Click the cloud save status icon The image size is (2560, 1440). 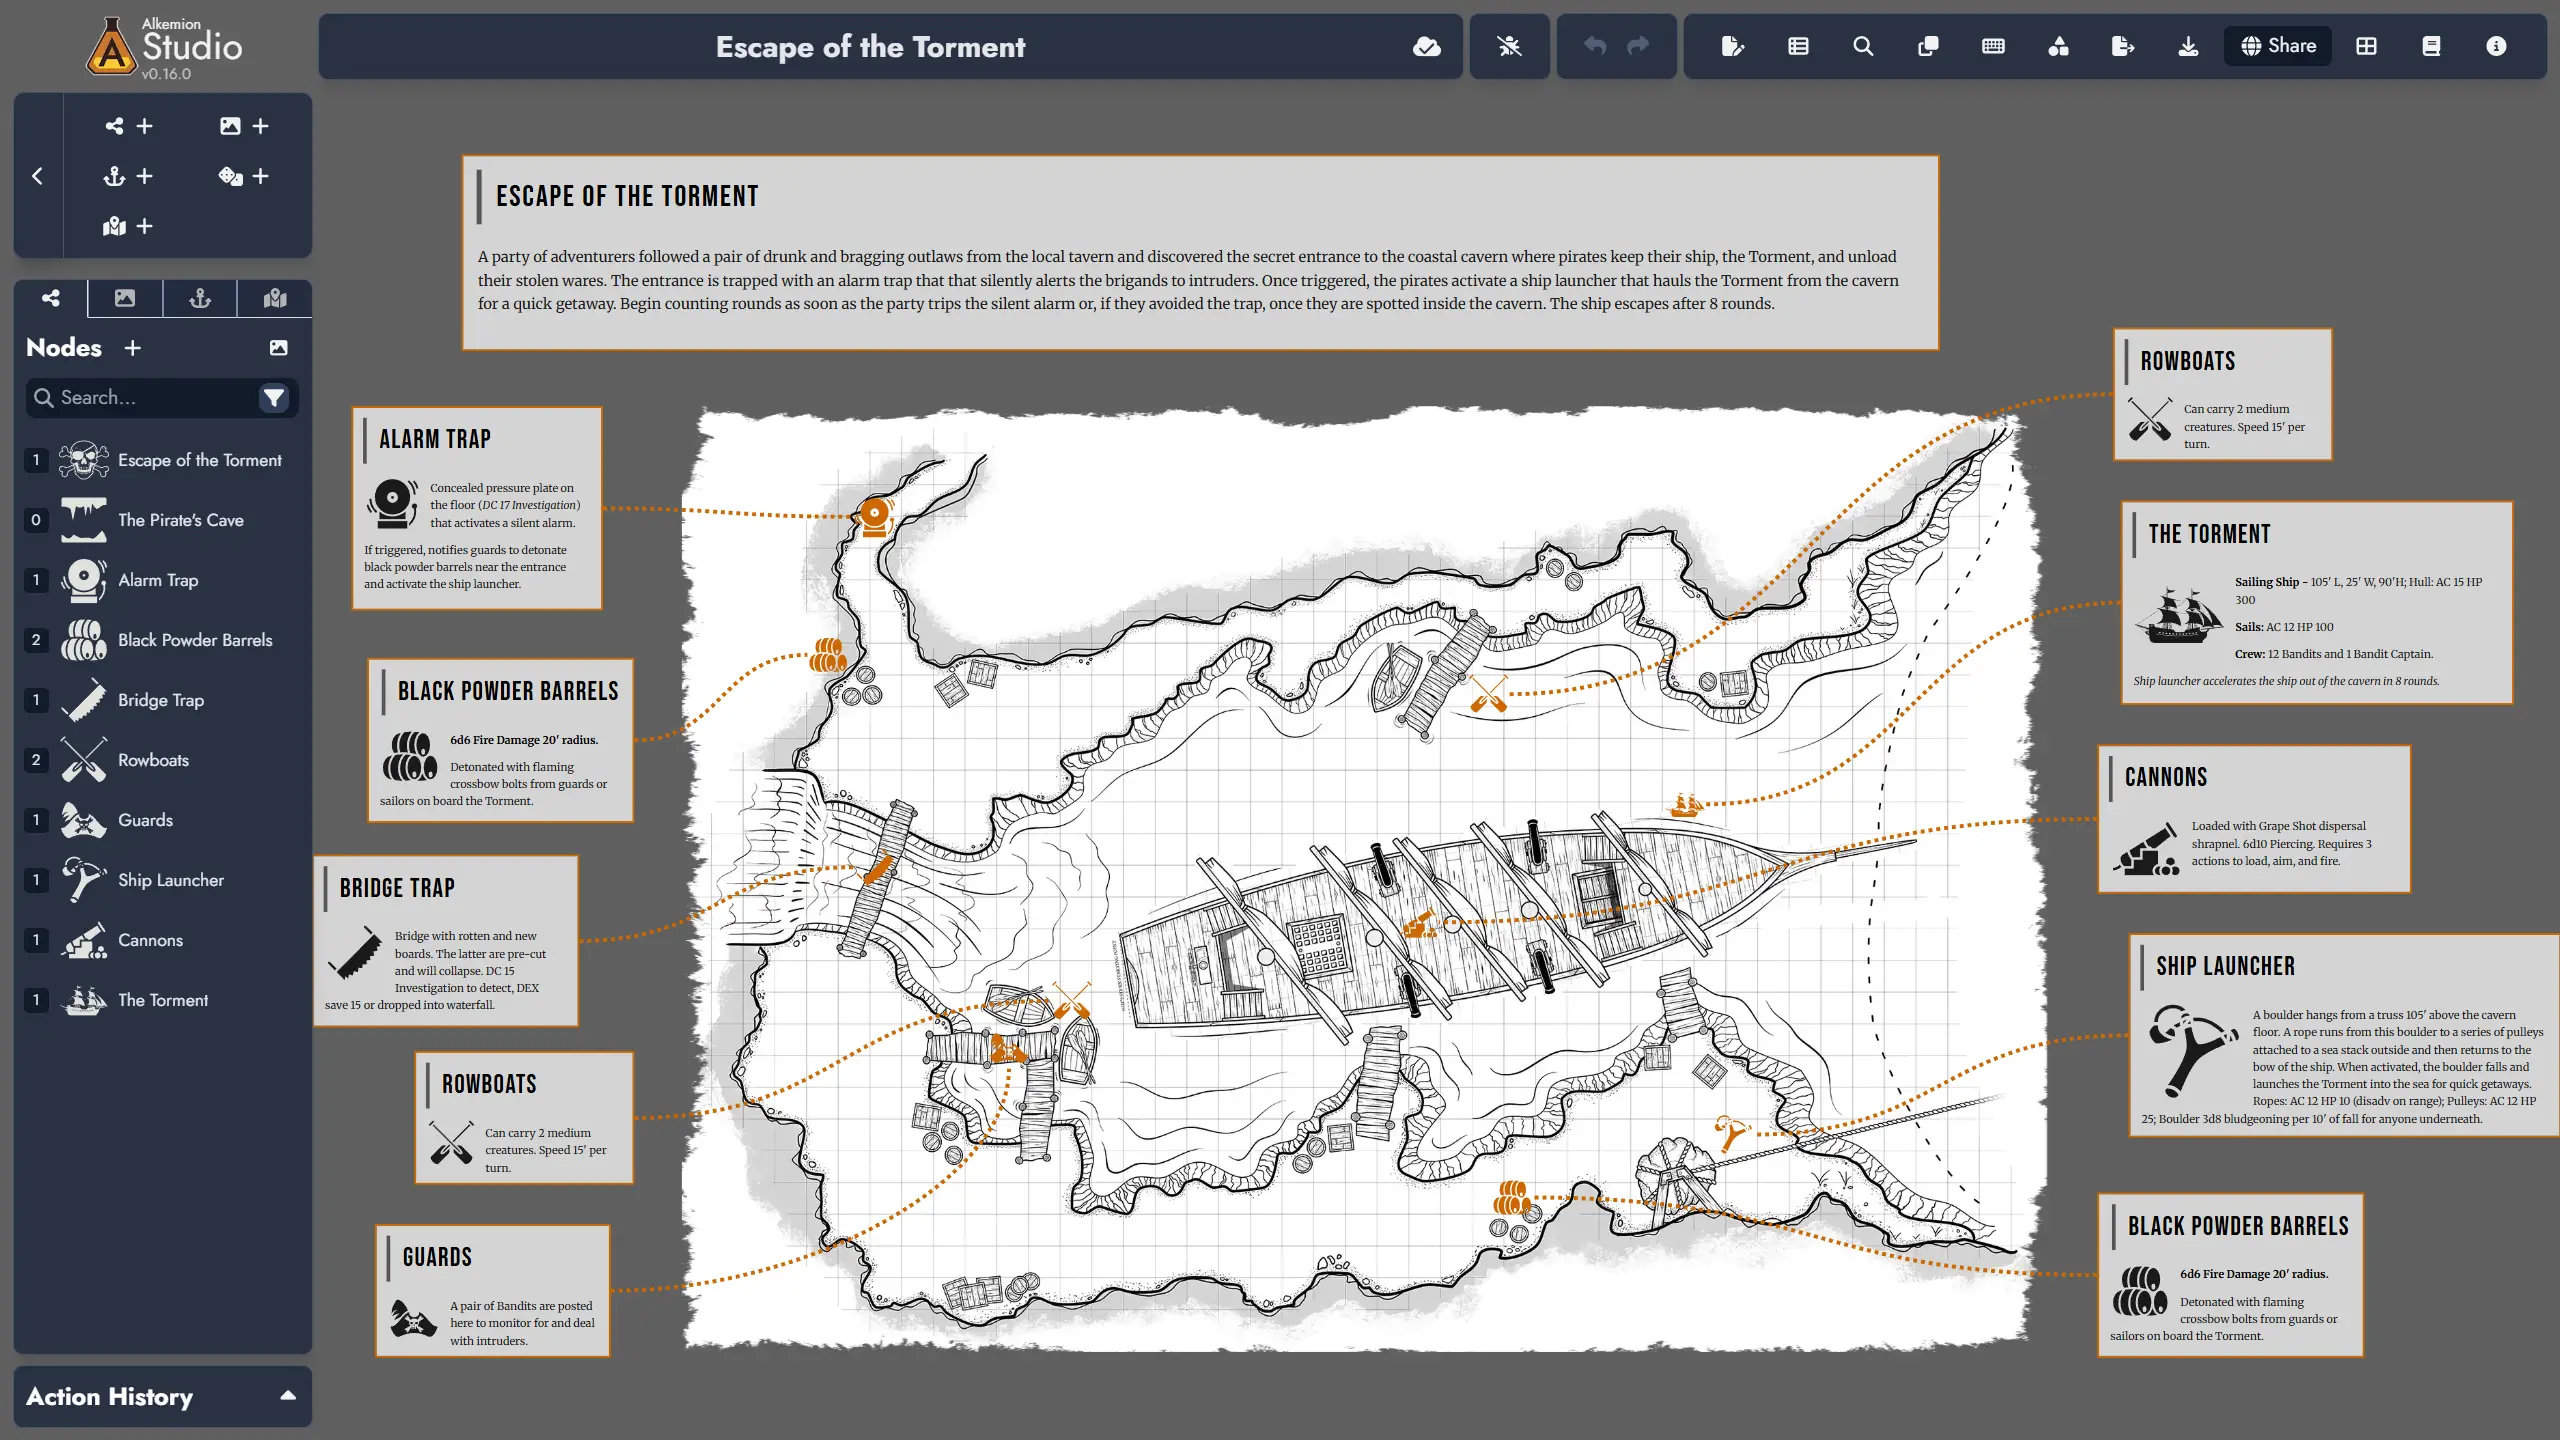coord(1426,46)
